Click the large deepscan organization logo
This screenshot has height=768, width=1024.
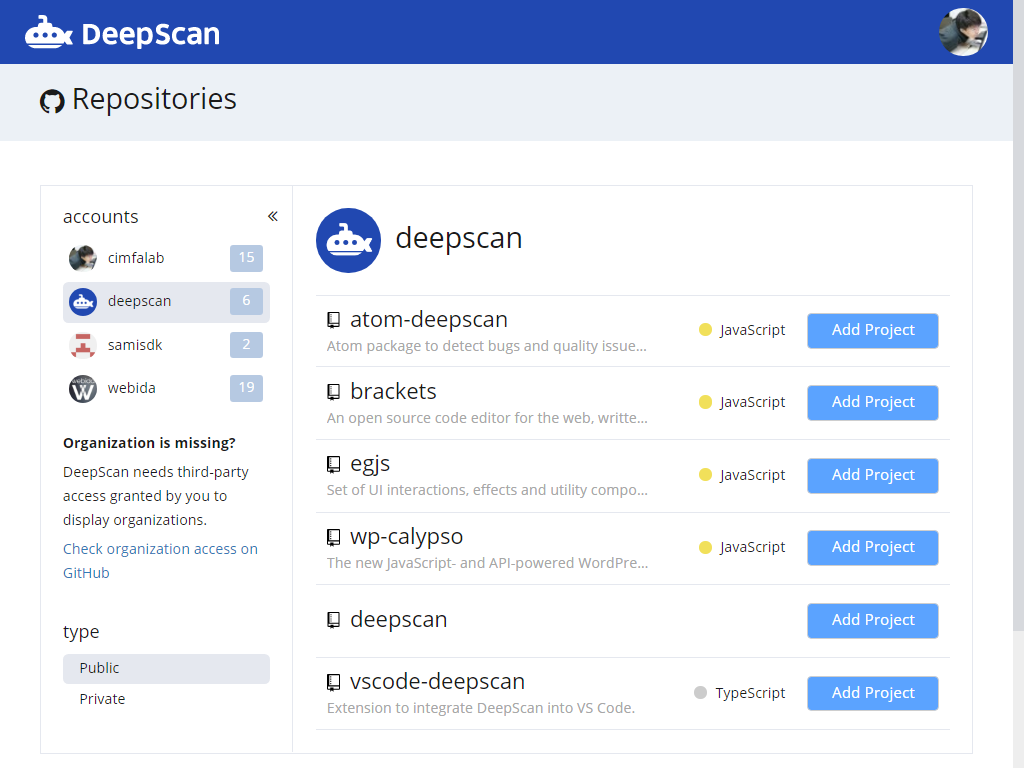348,240
